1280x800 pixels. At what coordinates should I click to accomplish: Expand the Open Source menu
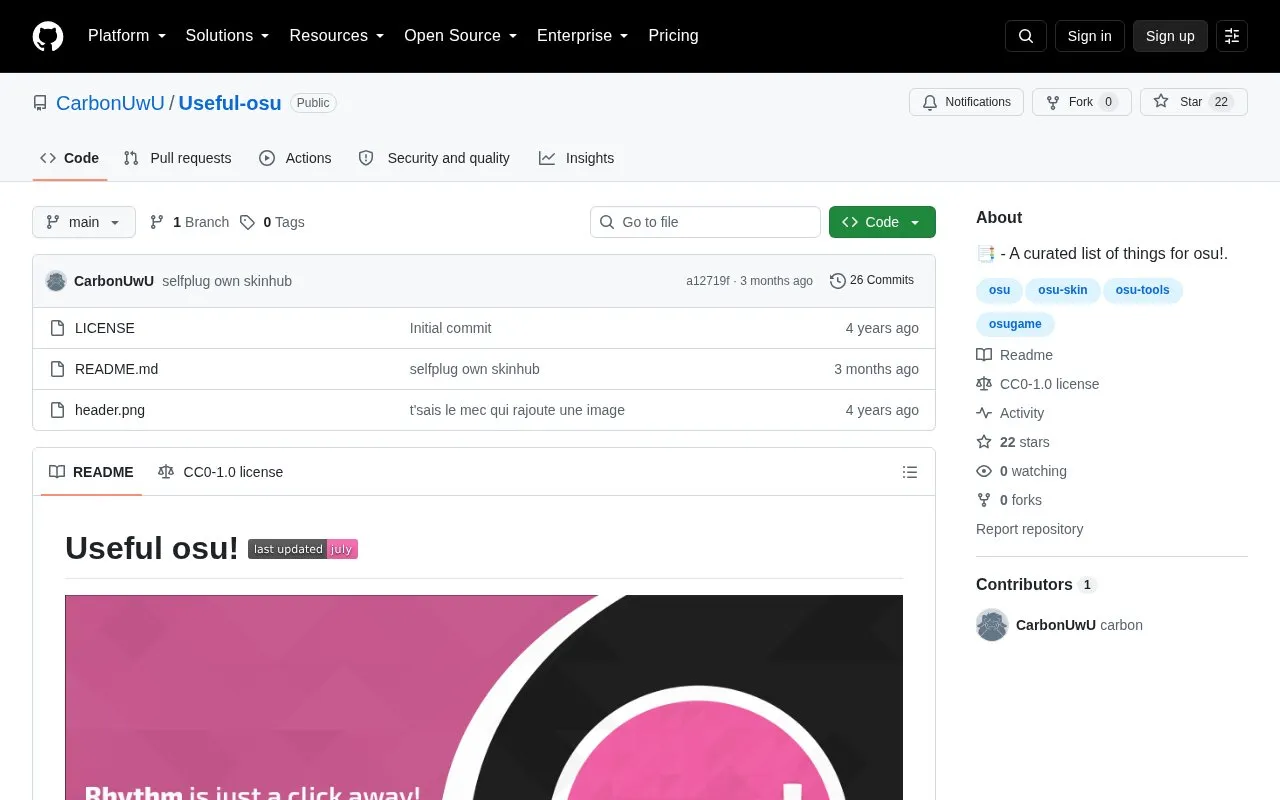pos(461,36)
